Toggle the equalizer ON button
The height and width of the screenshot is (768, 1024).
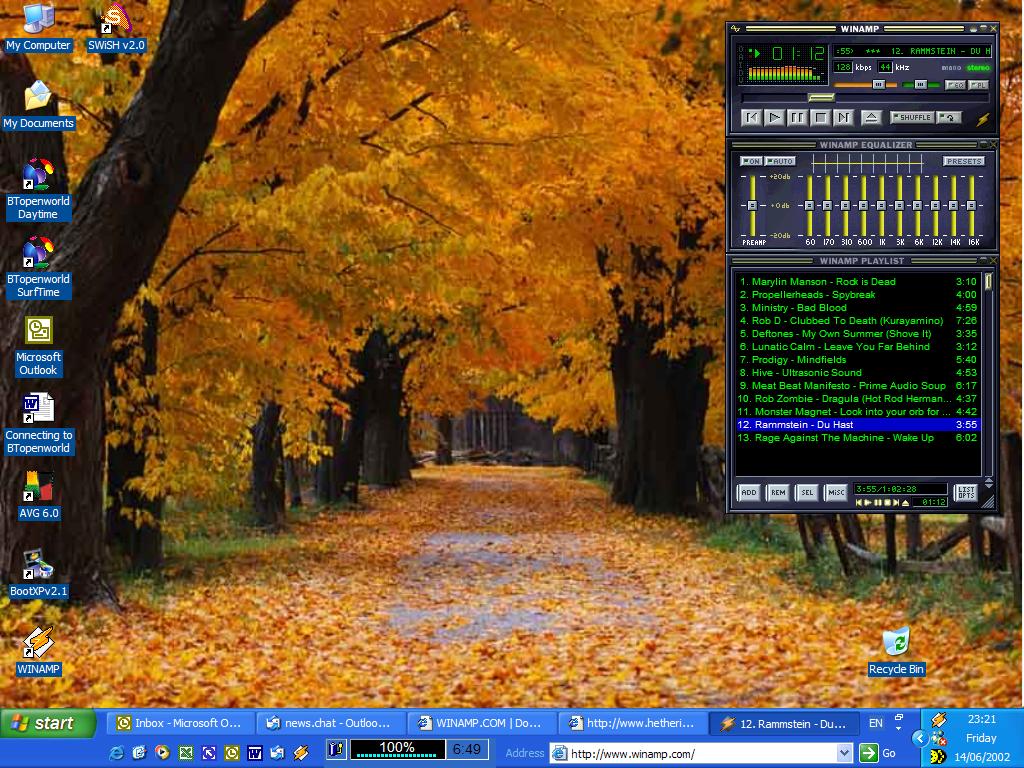(750, 161)
